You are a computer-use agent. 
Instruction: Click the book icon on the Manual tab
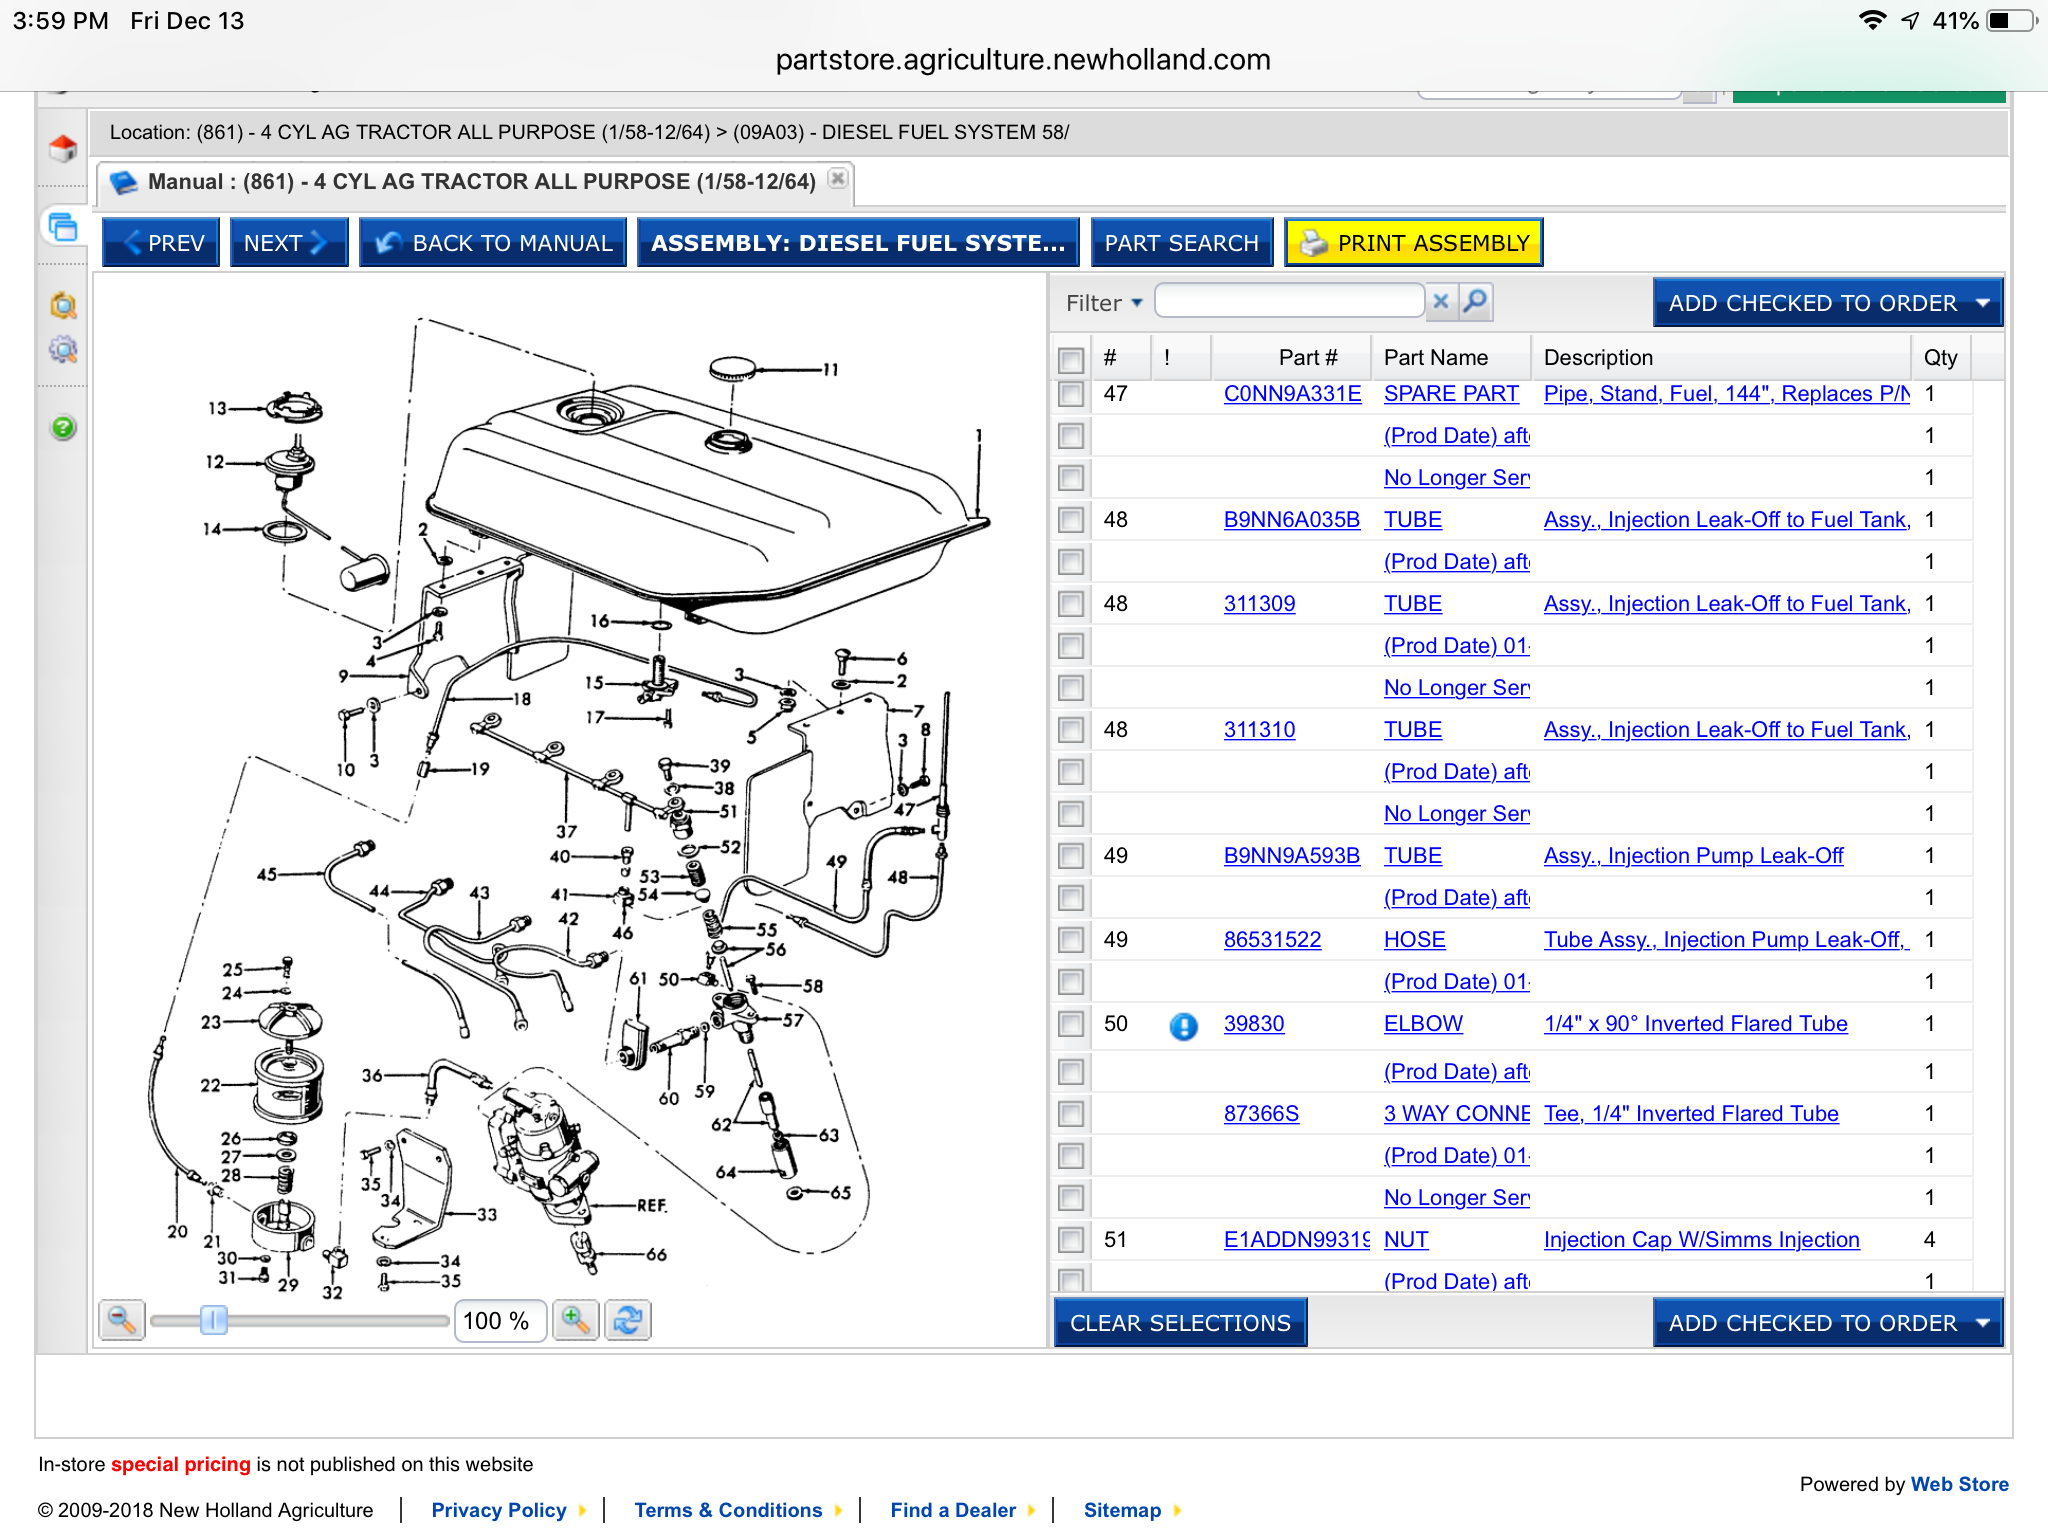pyautogui.click(x=124, y=182)
